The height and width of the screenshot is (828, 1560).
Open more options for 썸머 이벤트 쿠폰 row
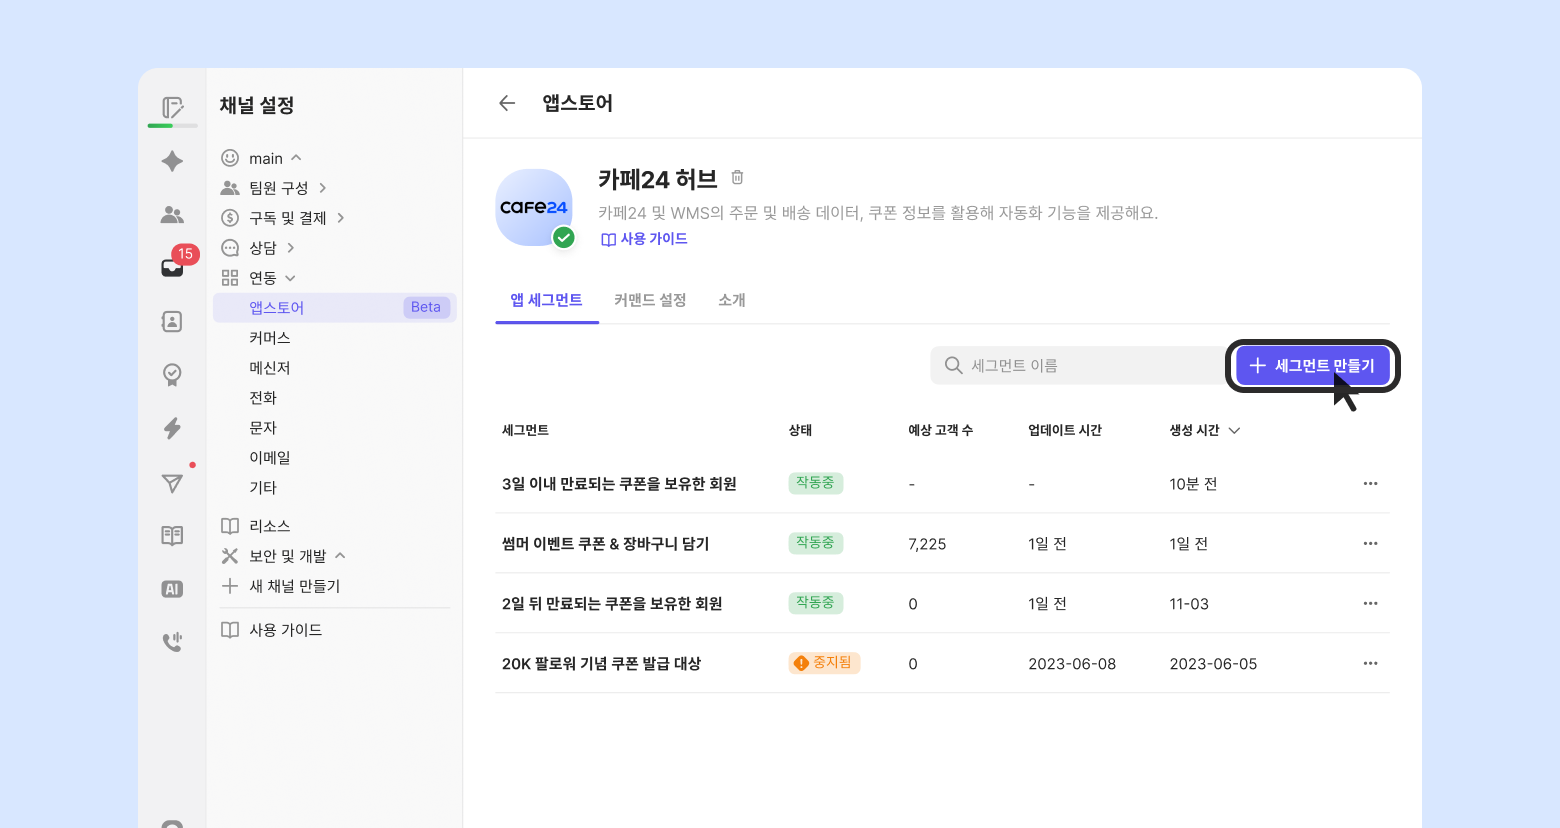coord(1370,544)
